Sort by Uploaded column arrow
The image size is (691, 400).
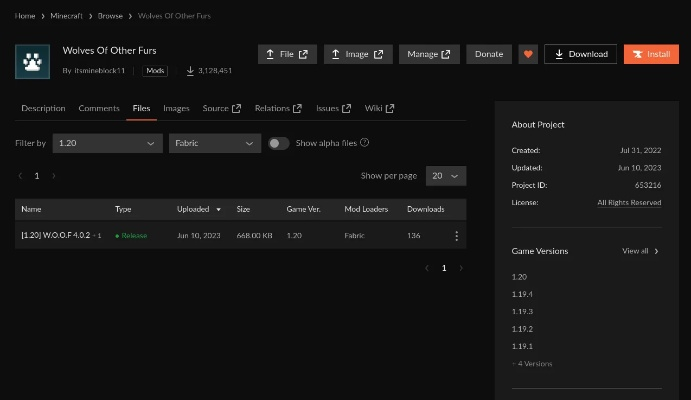pyautogui.click(x=218, y=210)
